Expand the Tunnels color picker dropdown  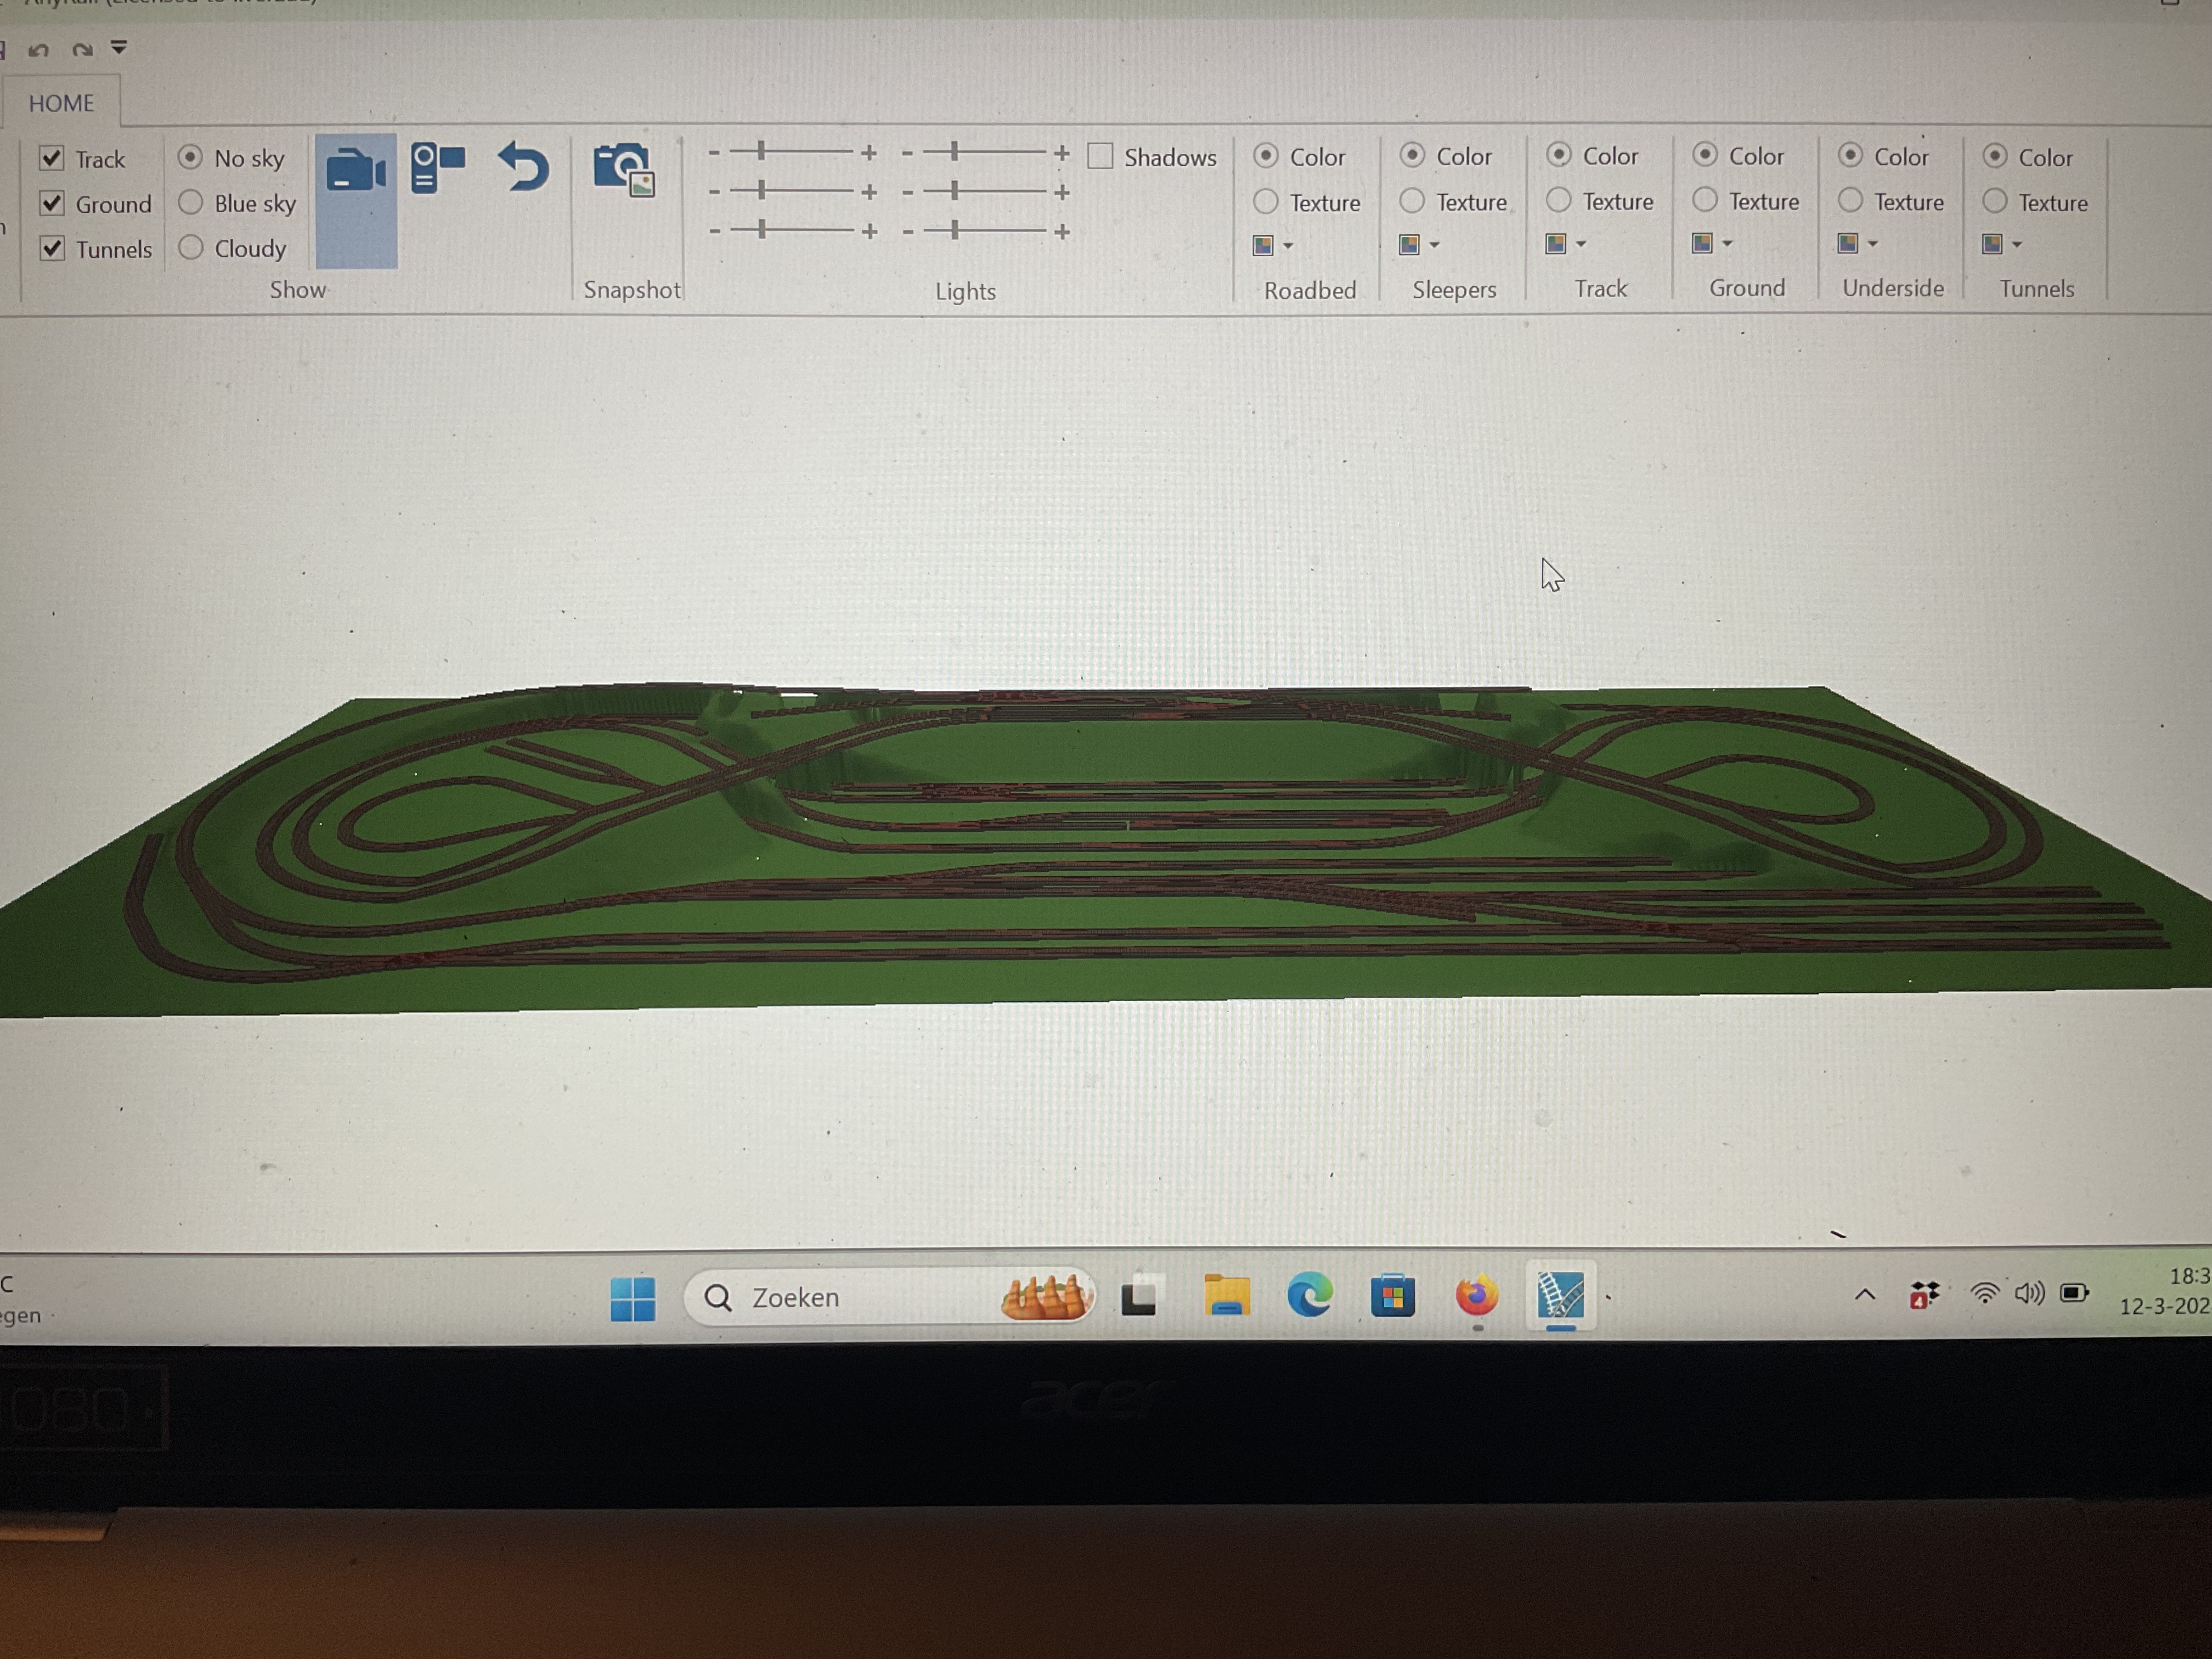coord(2017,244)
